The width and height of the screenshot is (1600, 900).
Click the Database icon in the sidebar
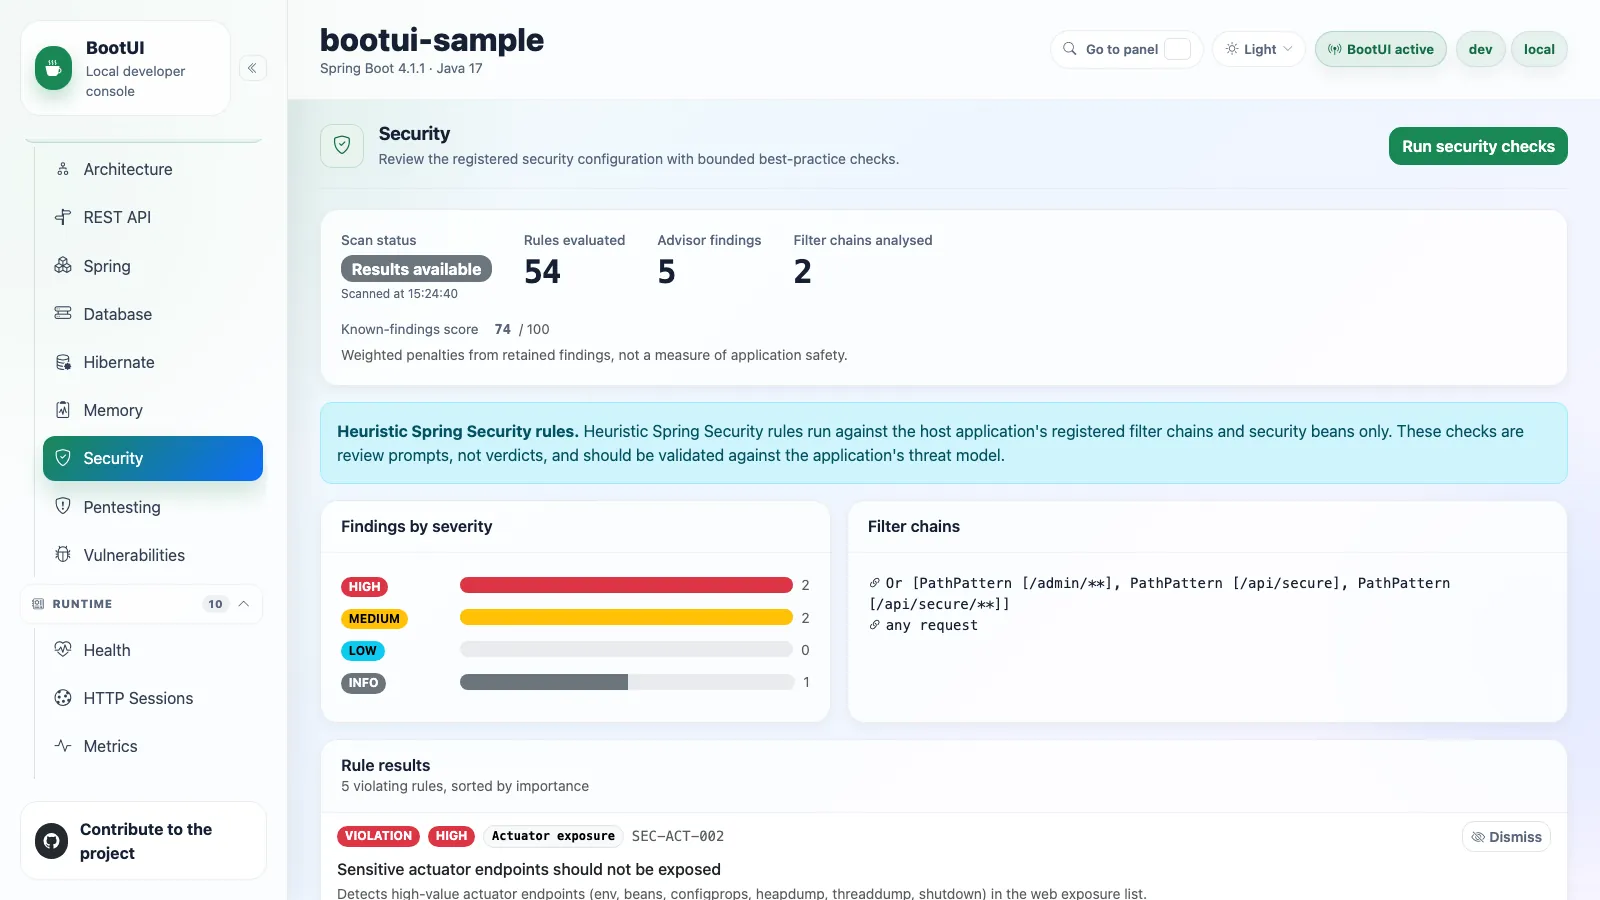coord(63,314)
